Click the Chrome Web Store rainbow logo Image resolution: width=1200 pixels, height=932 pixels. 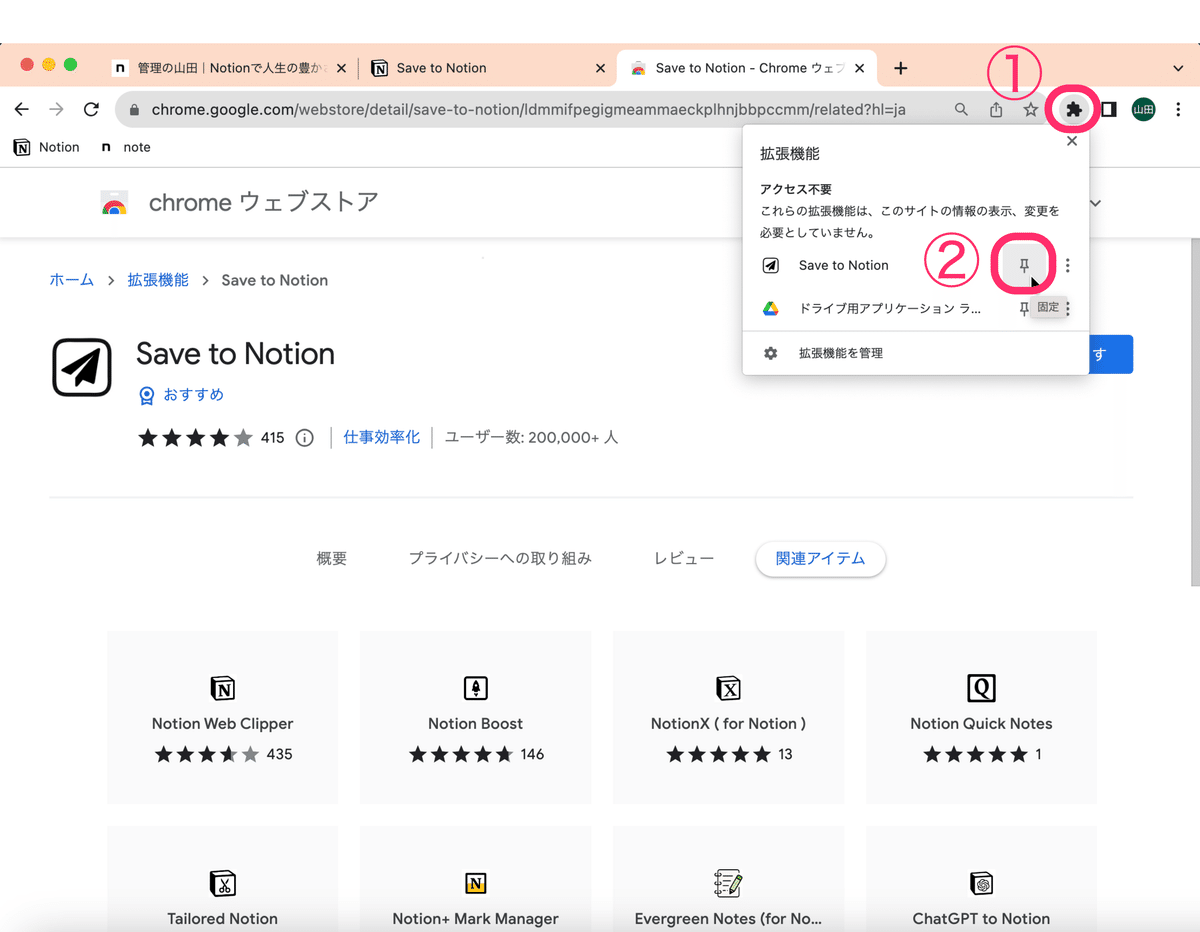tap(114, 202)
